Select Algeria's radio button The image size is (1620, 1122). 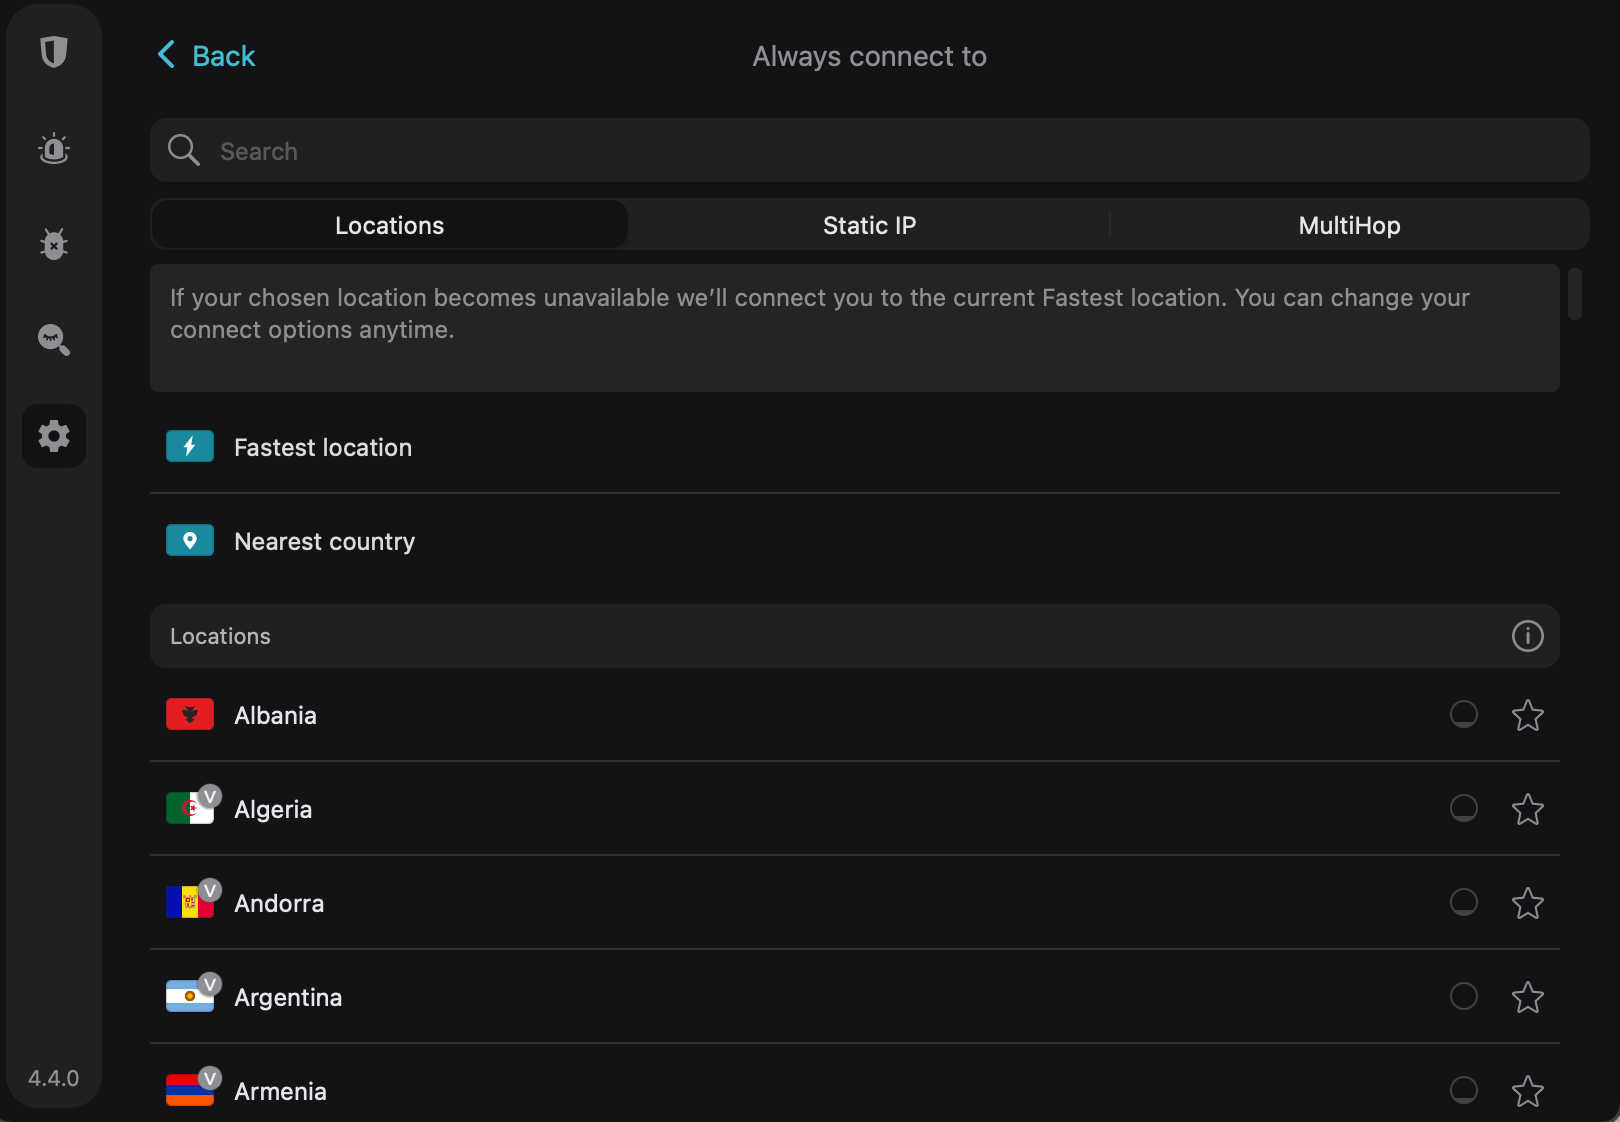pyautogui.click(x=1463, y=808)
